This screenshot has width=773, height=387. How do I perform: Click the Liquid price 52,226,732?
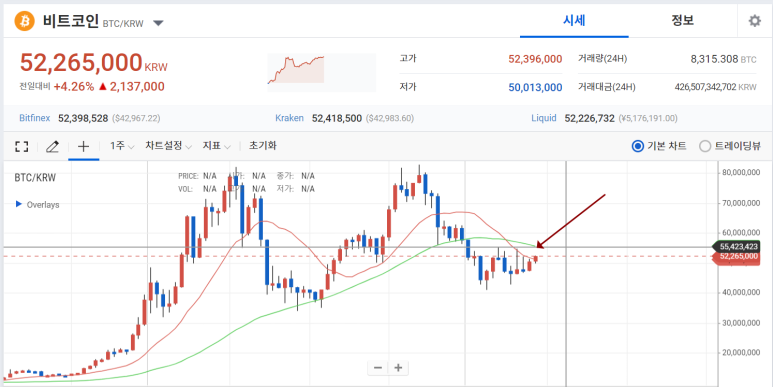(590, 118)
